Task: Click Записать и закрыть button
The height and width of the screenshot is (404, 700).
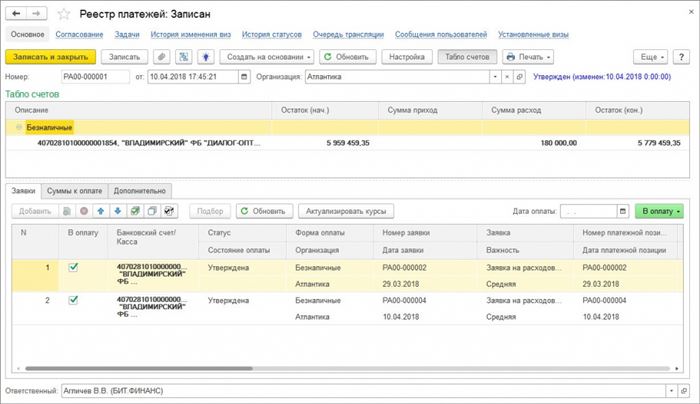Action: pyautogui.click(x=50, y=57)
